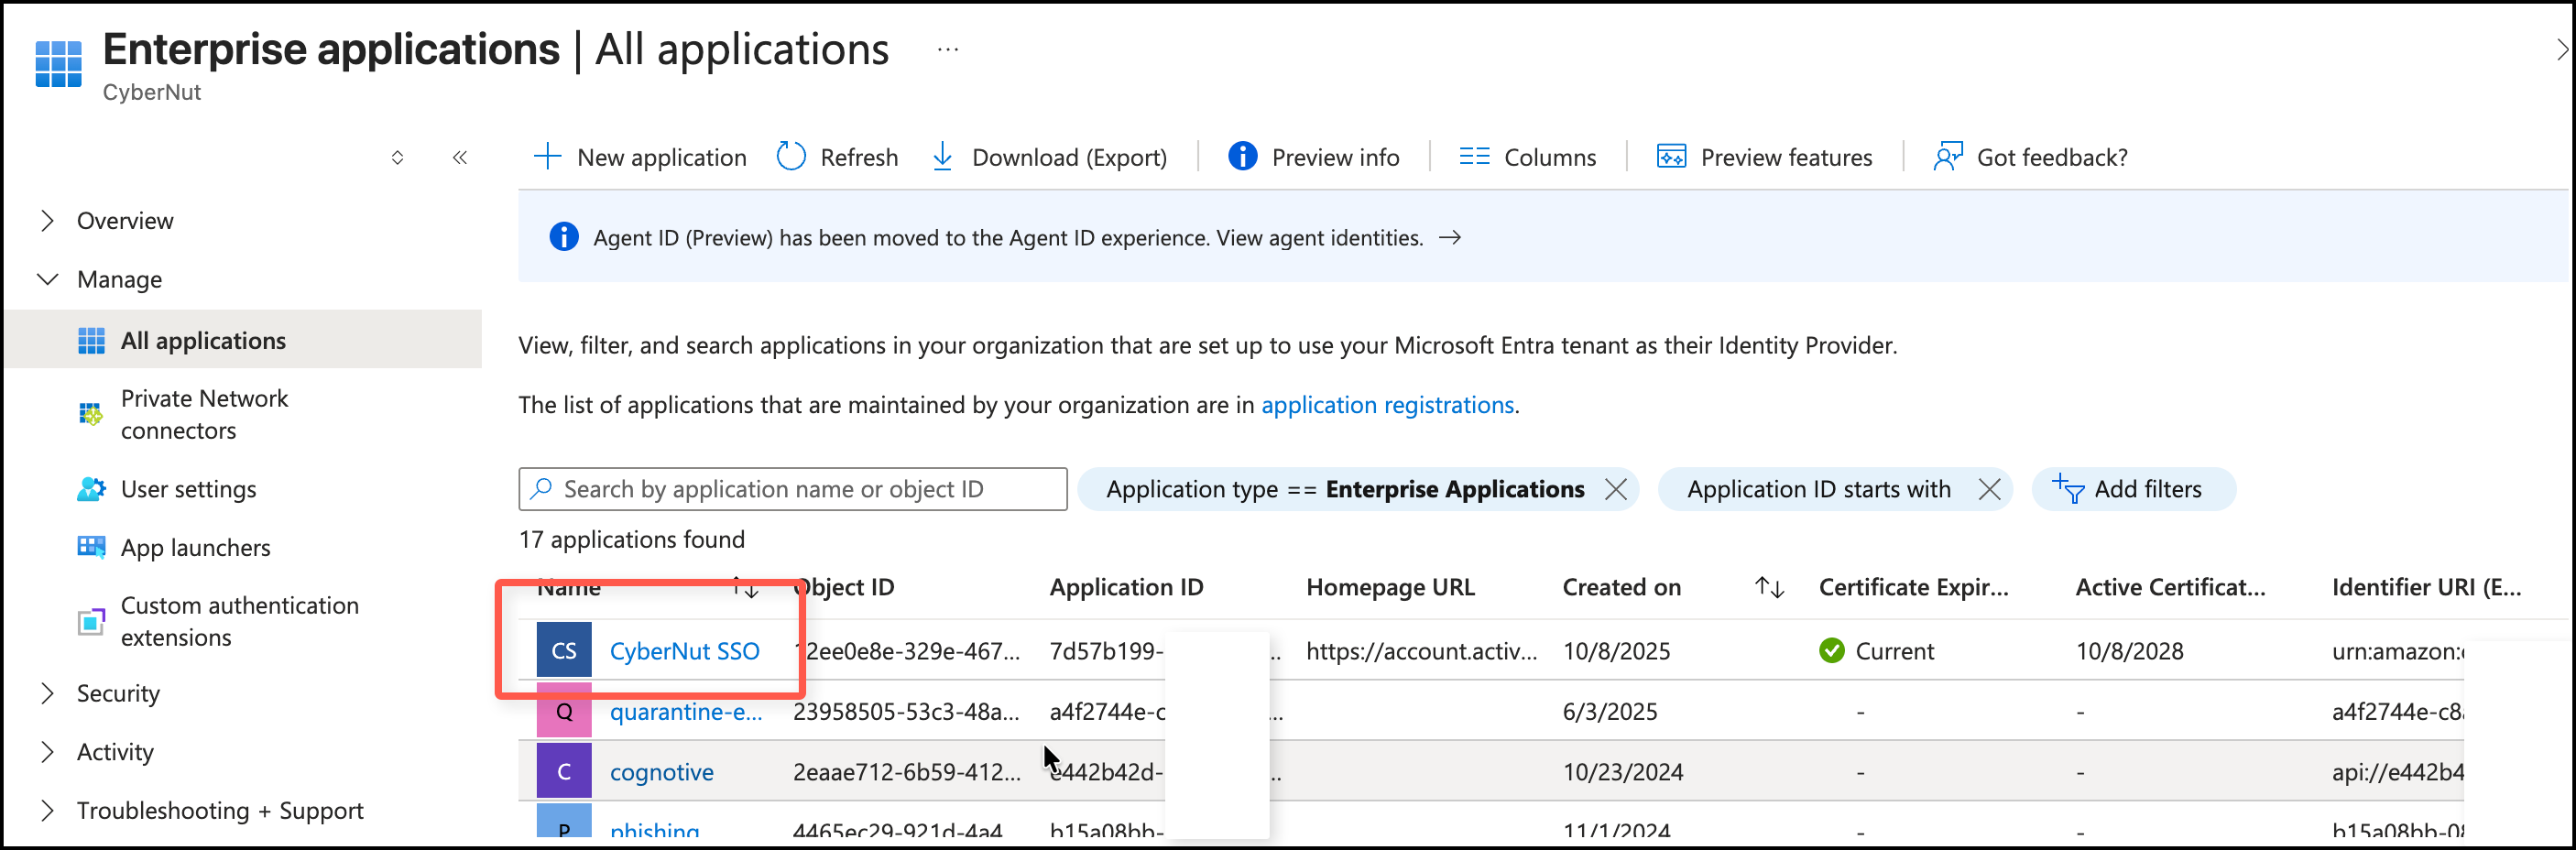Click the Download (Export) arrow icon
The image size is (2576, 850).
[942, 157]
